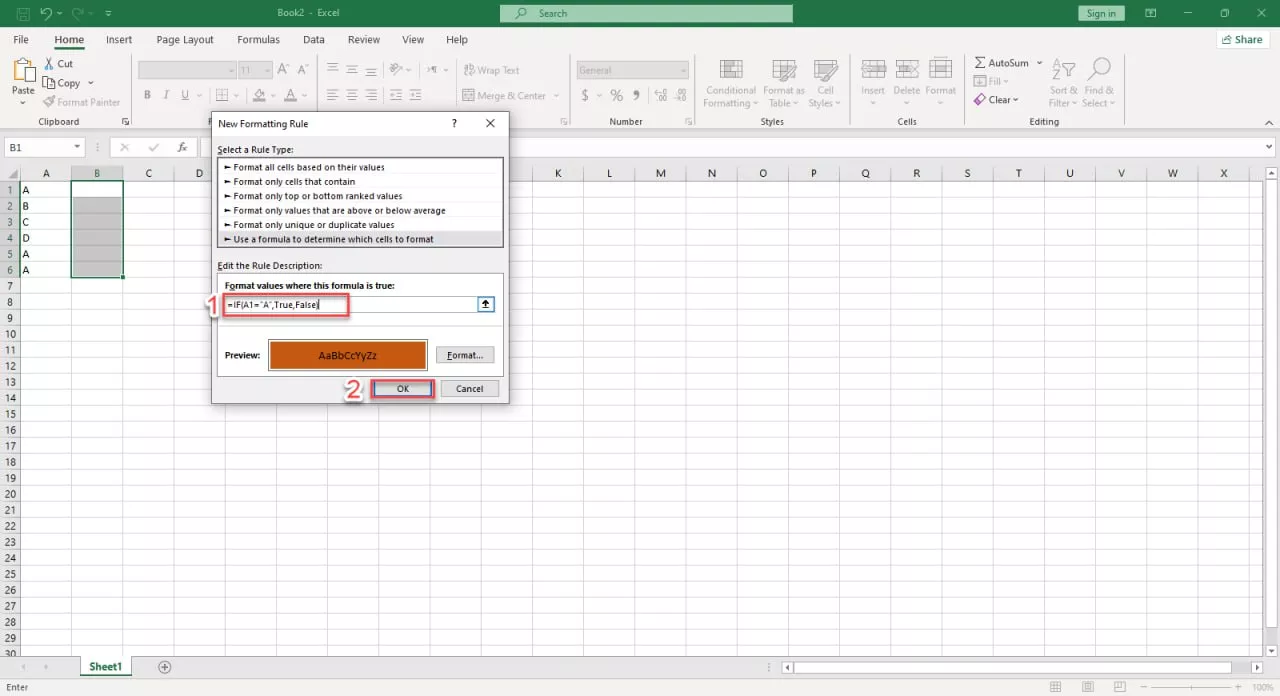
Task: Switch to the Page Layout tab
Action: pyautogui.click(x=185, y=40)
